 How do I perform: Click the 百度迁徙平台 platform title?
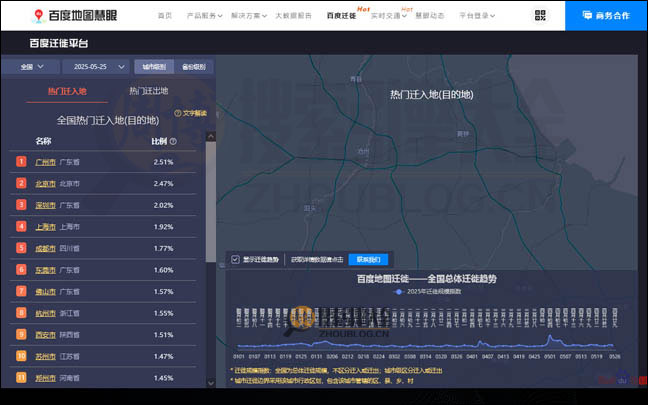click(x=59, y=43)
